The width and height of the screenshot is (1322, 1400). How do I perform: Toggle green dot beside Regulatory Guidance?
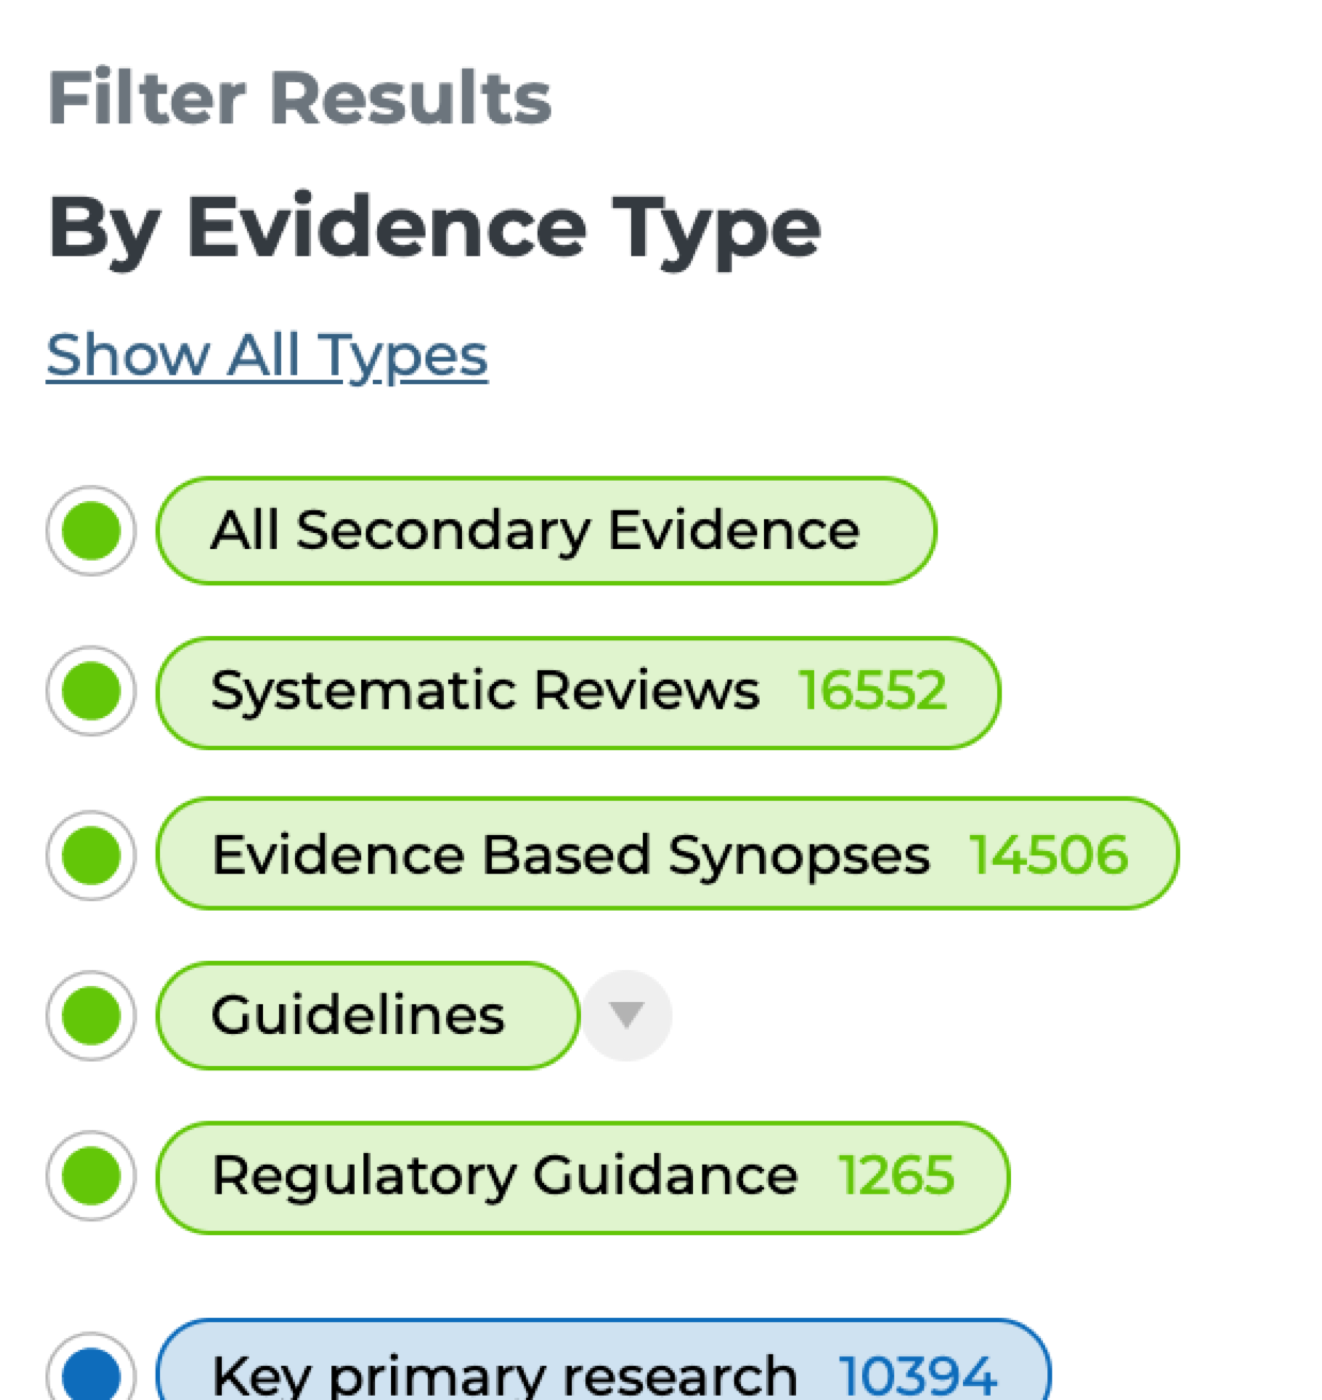[91, 1175]
